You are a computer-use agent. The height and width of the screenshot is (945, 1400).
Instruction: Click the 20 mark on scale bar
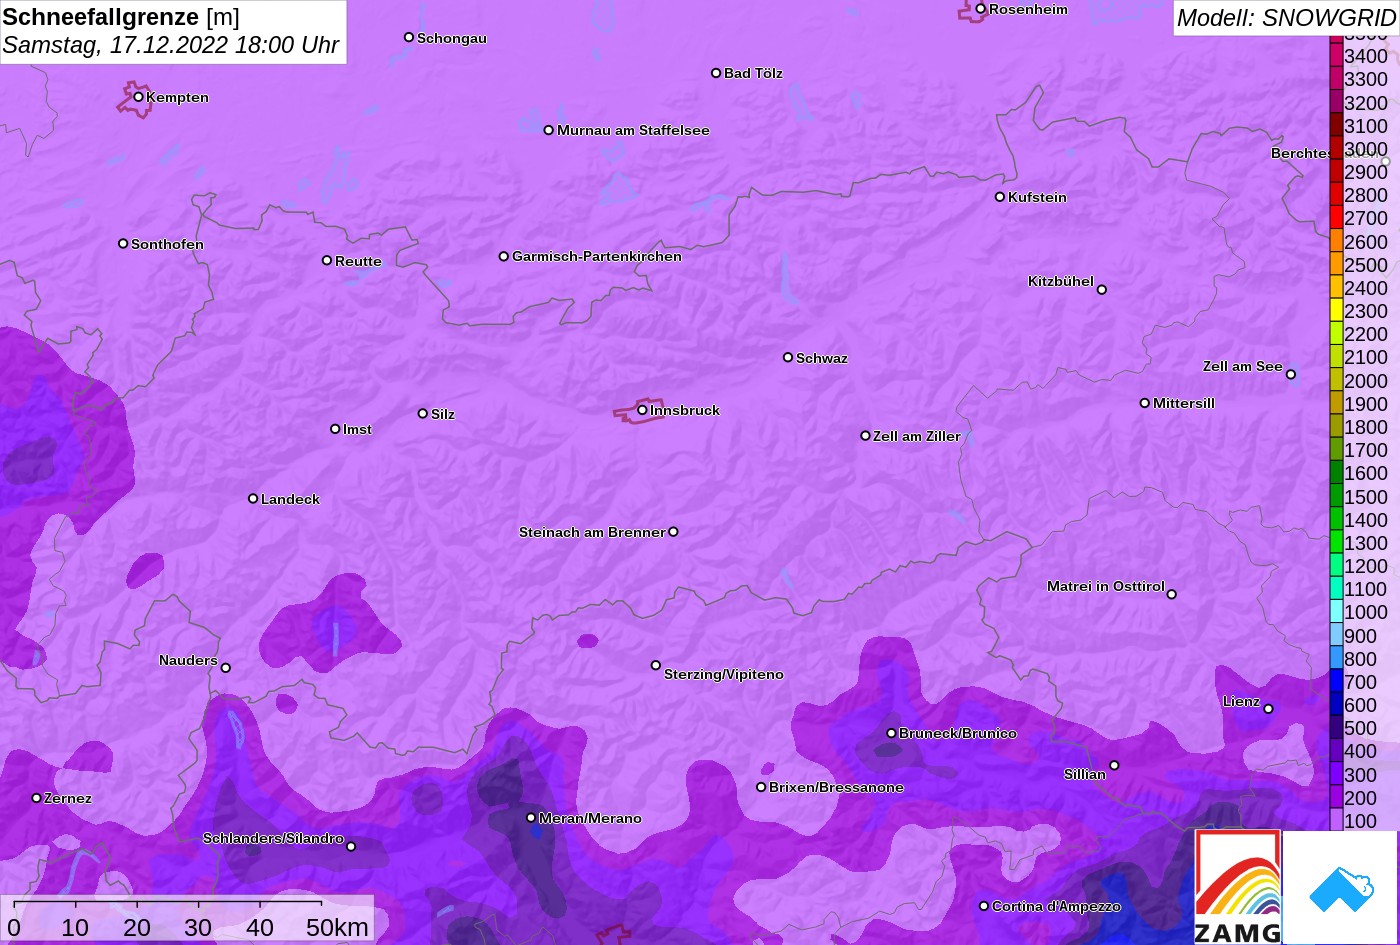pyautogui.click(x=137, y=927)
